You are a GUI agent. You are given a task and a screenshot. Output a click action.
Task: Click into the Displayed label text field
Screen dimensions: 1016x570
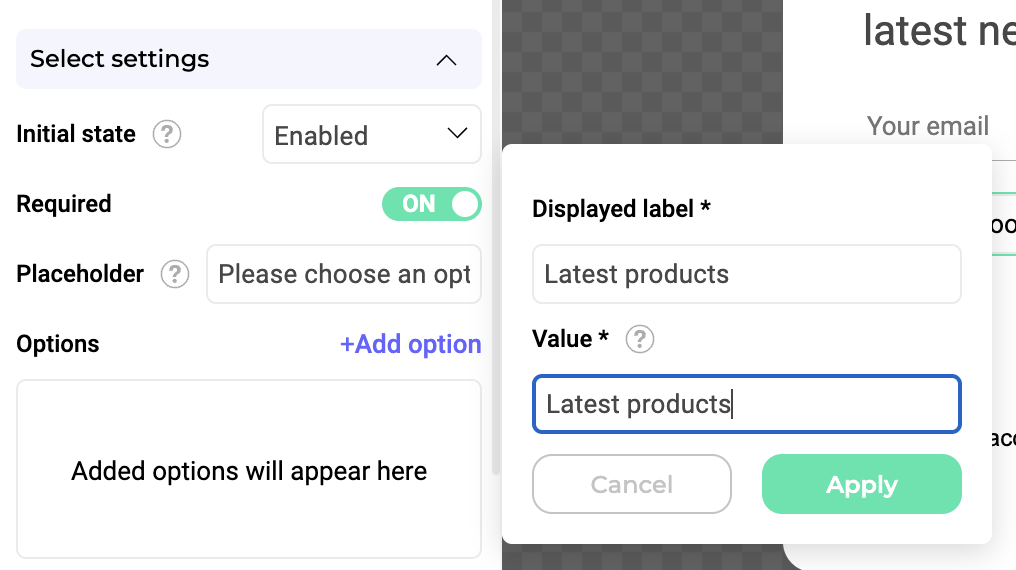(x=746, y=274)
